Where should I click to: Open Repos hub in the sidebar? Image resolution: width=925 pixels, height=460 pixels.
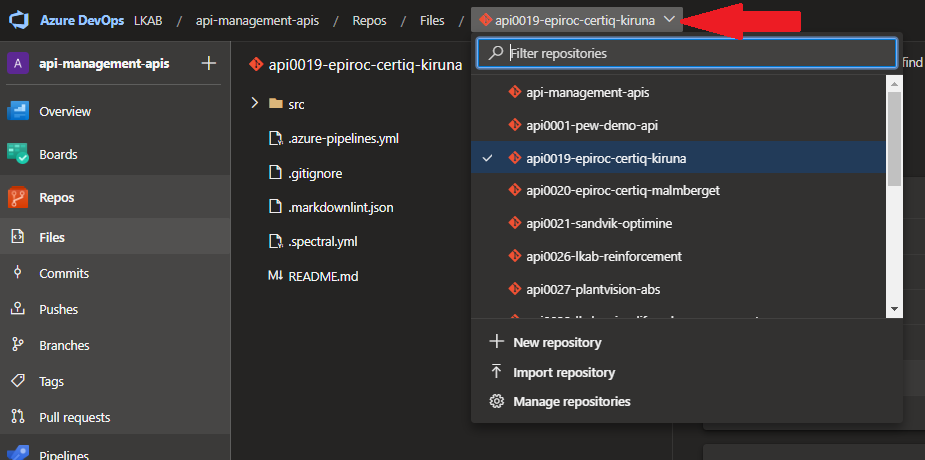pyautogui.click(x=115, y=198)
